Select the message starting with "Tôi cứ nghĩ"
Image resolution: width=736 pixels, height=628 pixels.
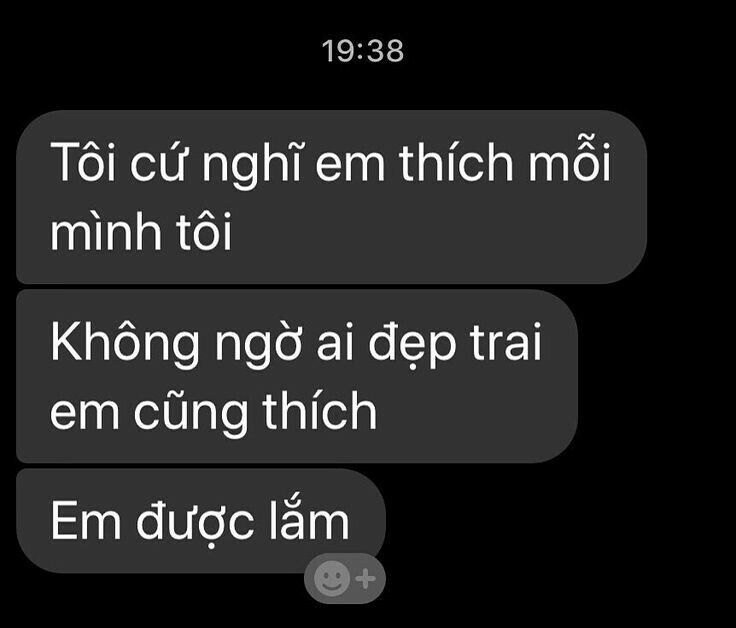coord(331,197)
